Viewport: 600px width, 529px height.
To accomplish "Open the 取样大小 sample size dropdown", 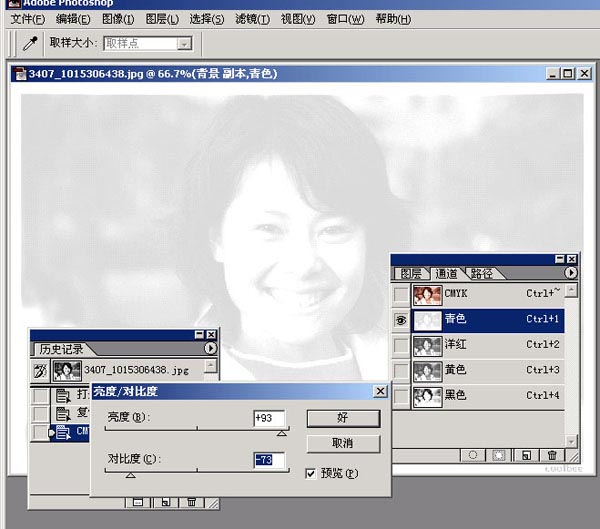I will pos(183,43).
